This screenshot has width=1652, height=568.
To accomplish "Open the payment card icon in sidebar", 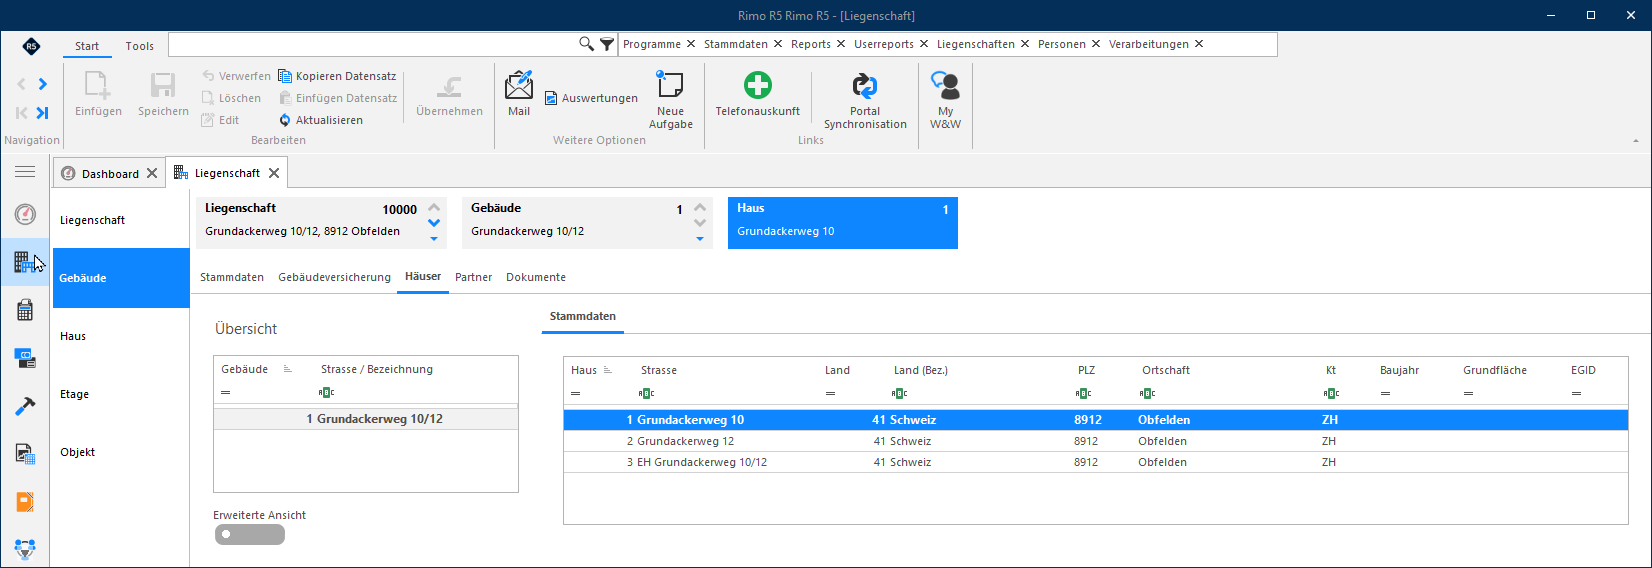I will coord(25,358).
